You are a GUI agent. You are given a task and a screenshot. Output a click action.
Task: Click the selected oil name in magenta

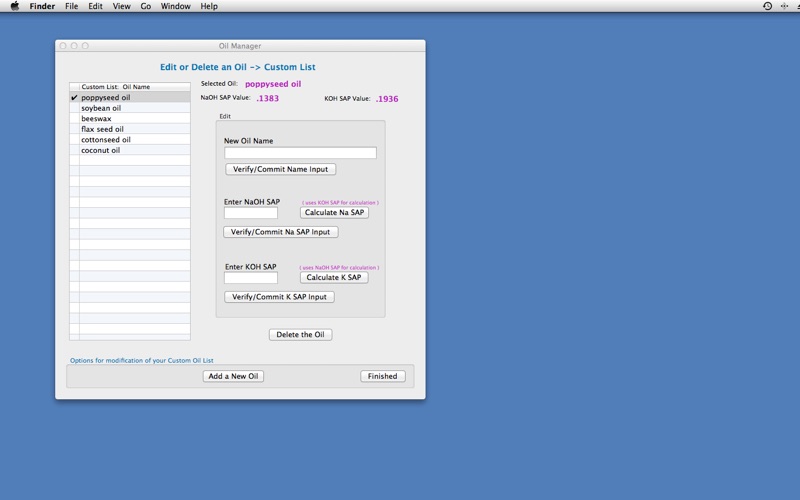(273, 84)
